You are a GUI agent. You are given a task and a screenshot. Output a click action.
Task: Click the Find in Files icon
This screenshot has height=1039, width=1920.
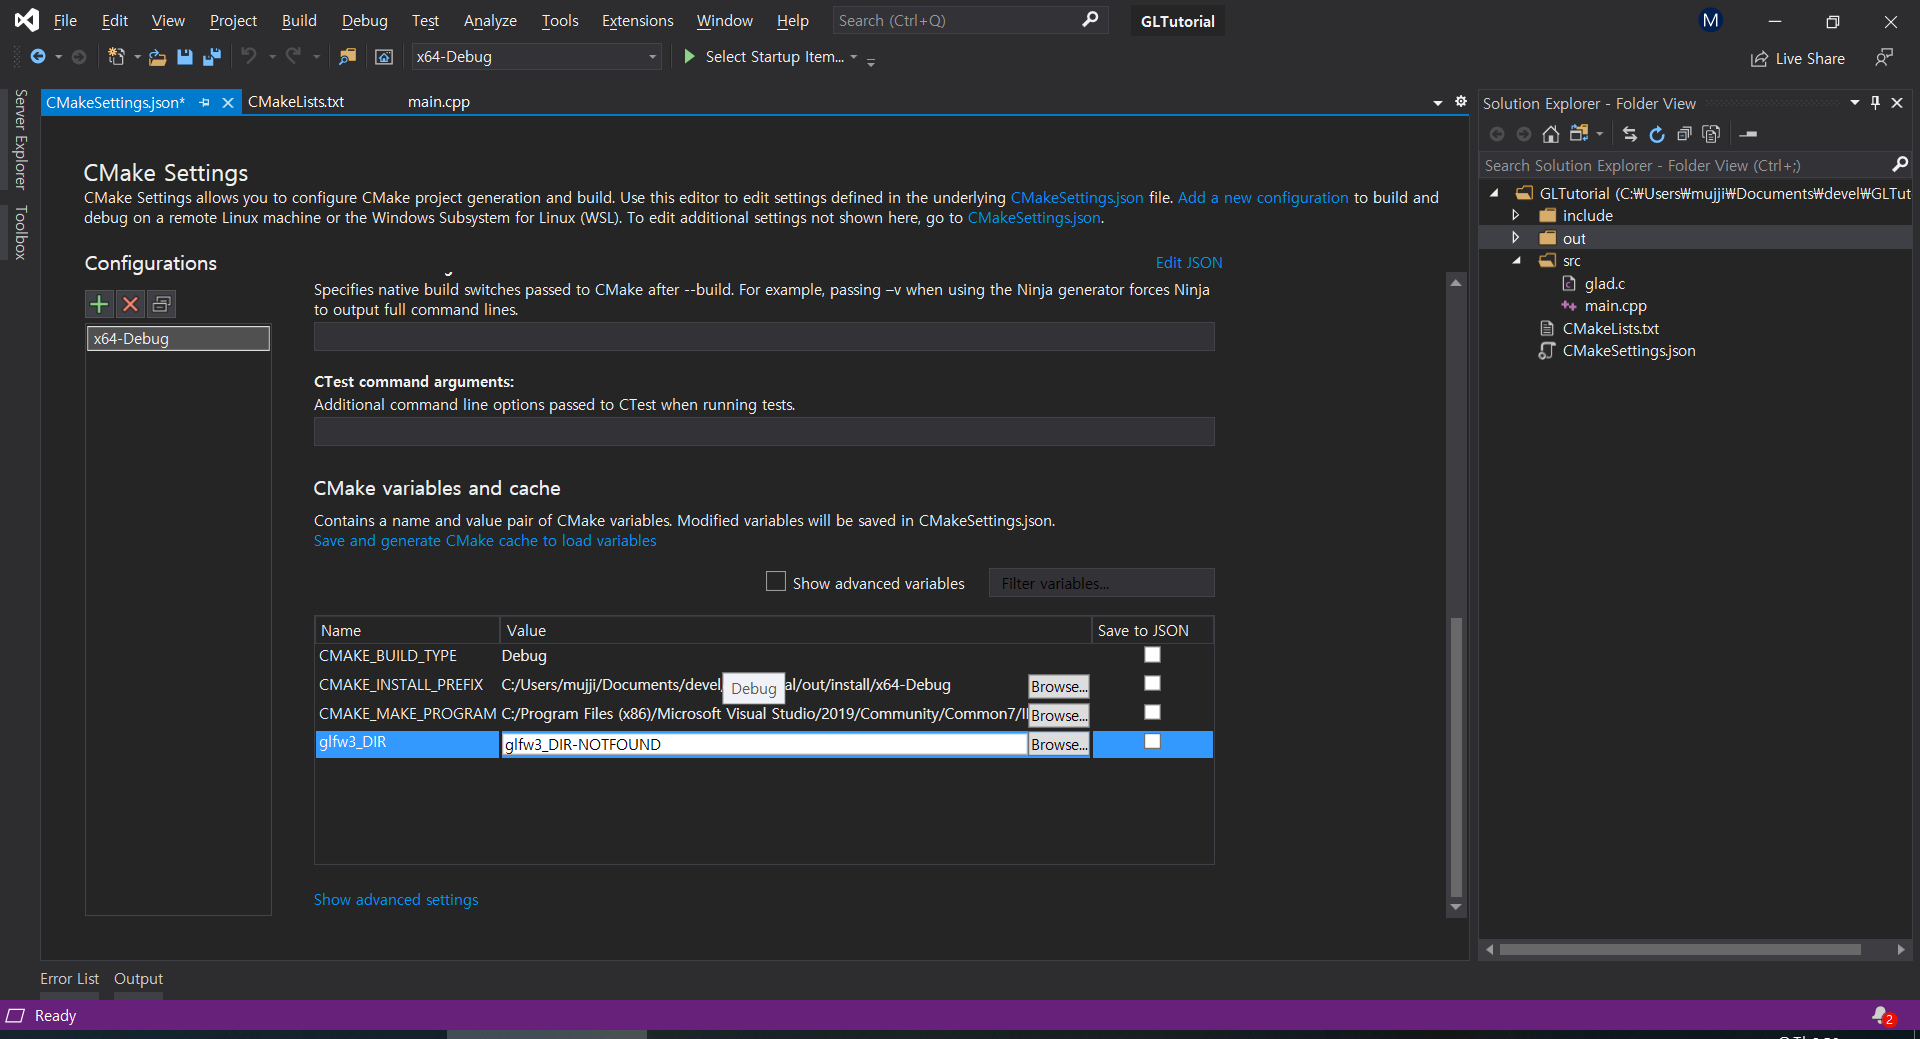pos(347,57)
